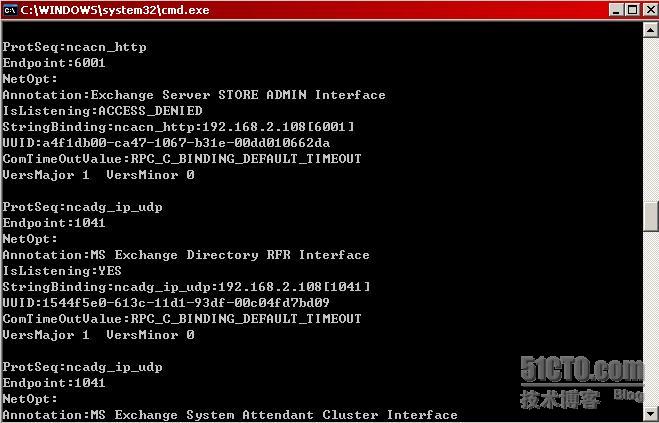The height and width of the screenshot is (423, 659).
Task: Click the Endpoint:6001 text line
Action: (x=54, y=63)
